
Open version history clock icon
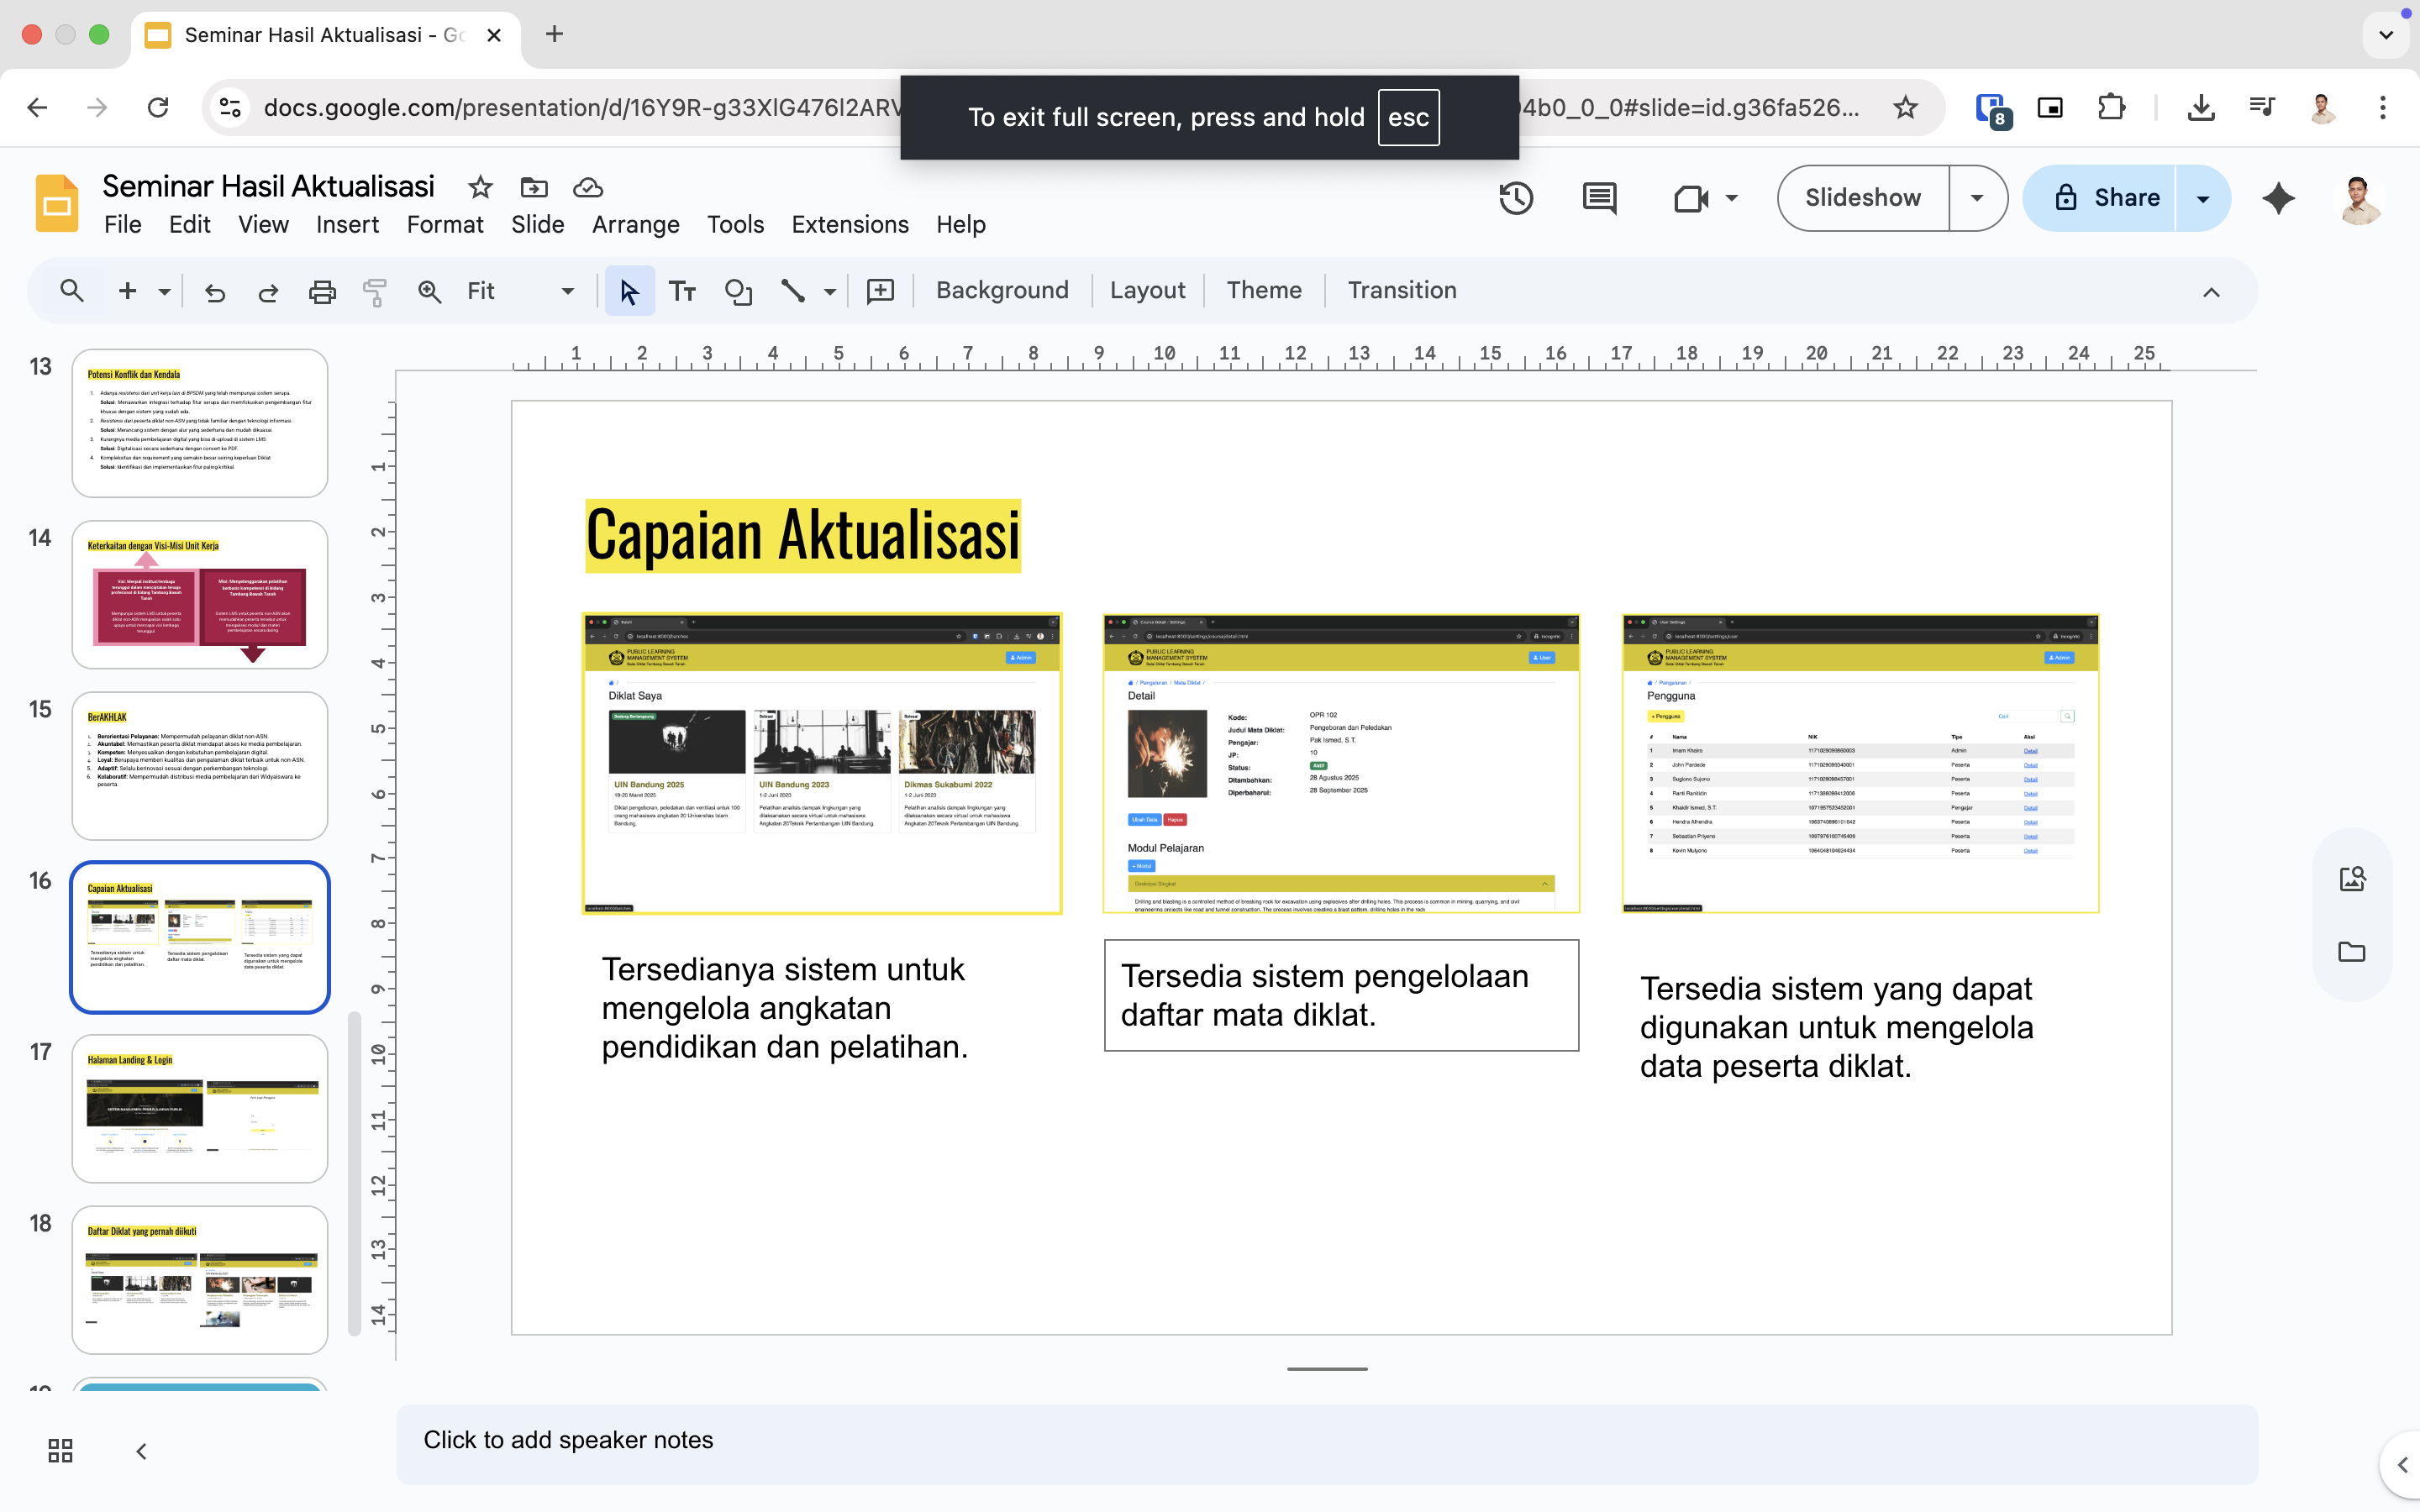click(x=1516, y=198)
